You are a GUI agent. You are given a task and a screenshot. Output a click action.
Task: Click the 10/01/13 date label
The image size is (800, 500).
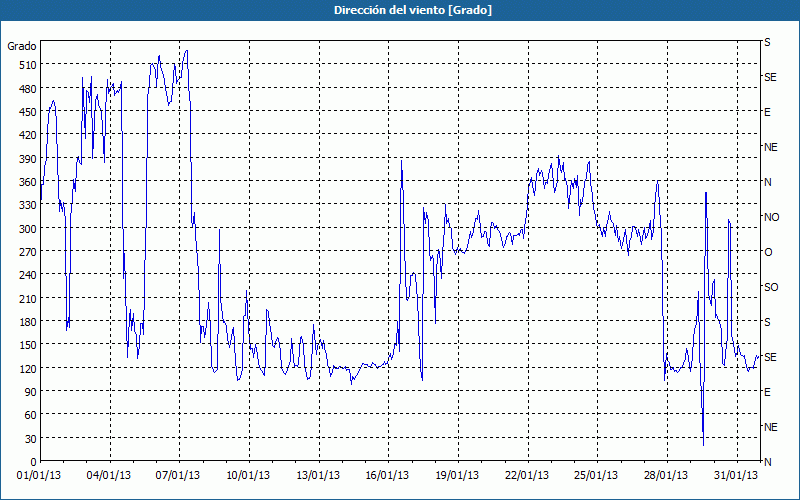(248, 476)
